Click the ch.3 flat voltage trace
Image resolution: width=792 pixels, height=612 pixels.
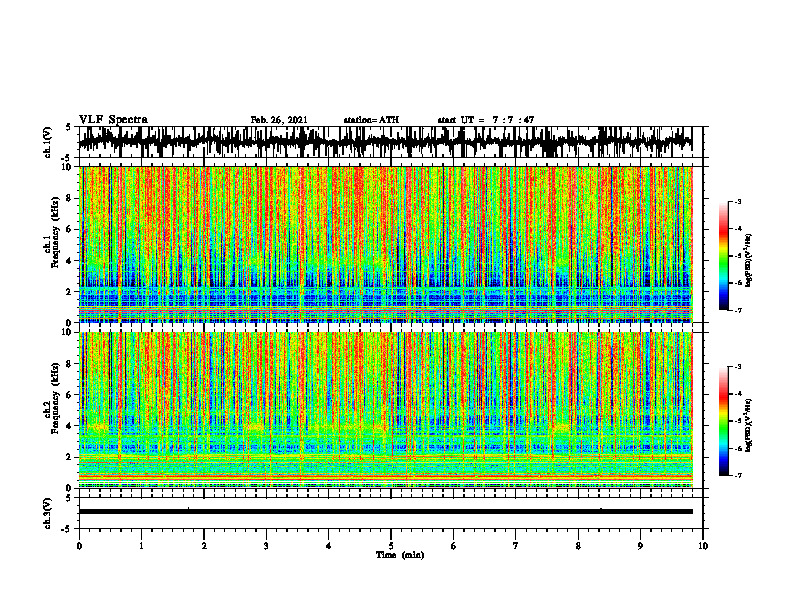(385, 511)
